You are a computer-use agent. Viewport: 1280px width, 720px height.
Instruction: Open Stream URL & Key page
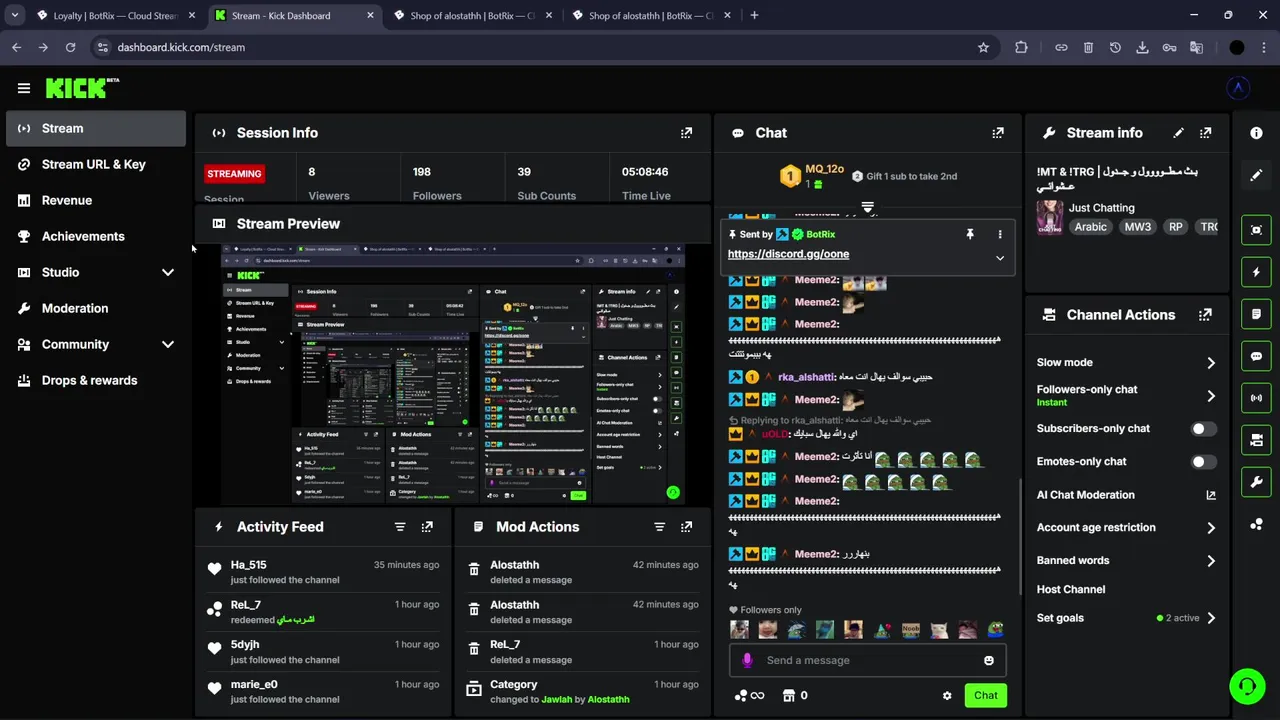(x=95, y=164)
